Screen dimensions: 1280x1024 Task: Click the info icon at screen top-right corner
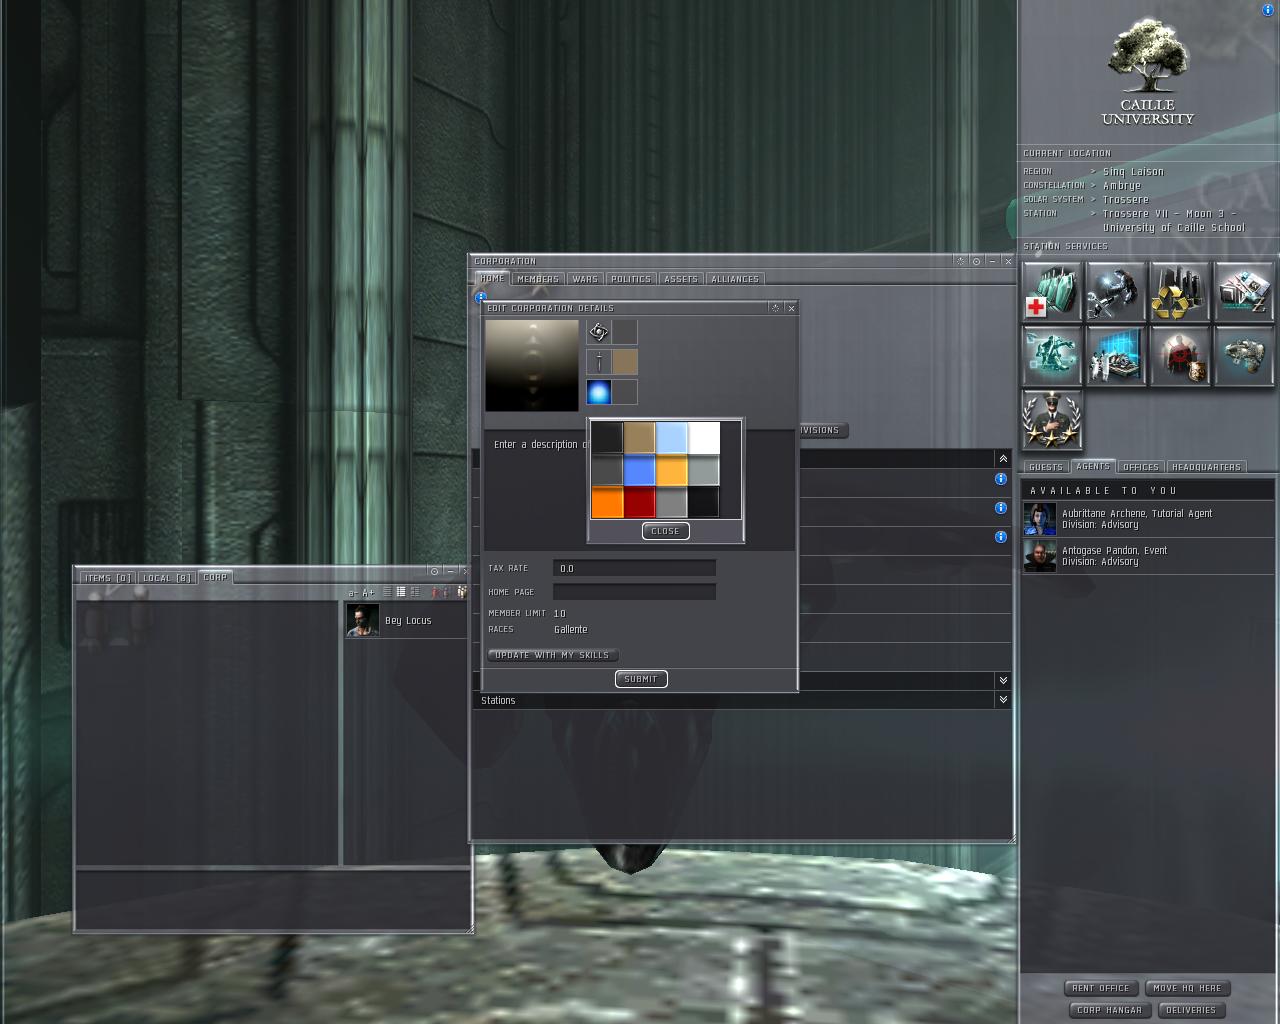1269,9
